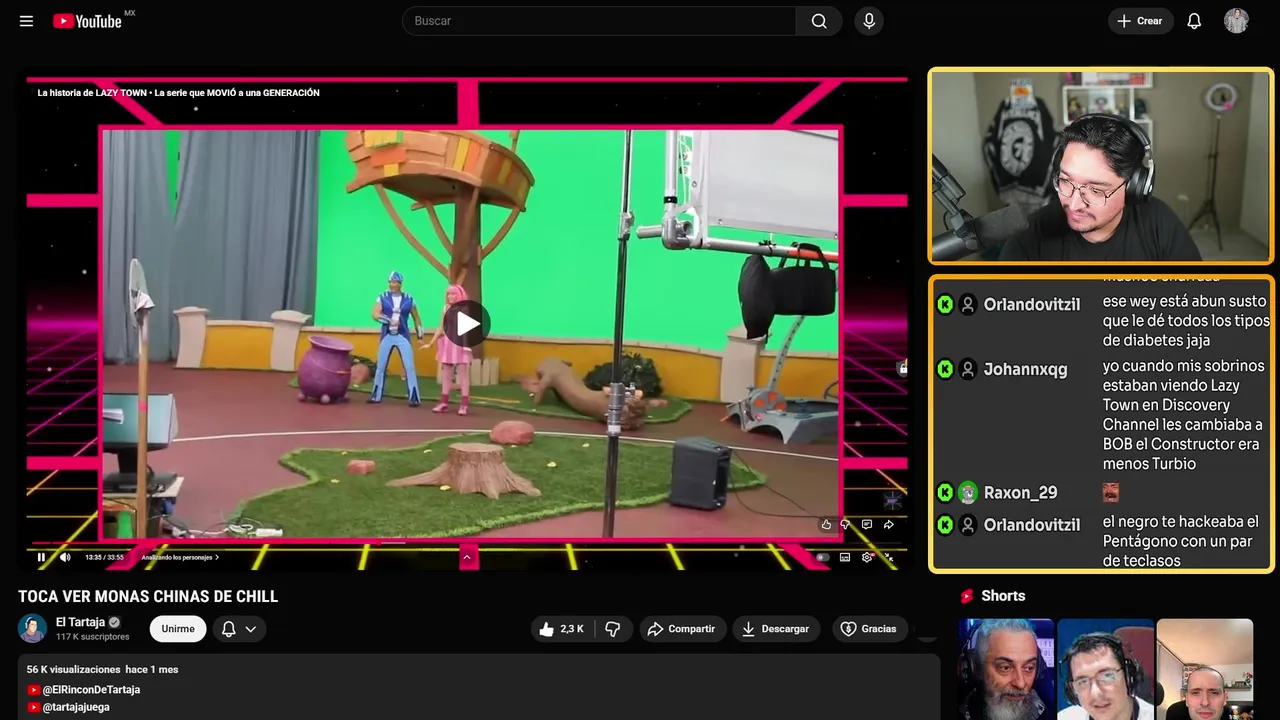
Task: Click the title 'TOCA VER MONAS CHINAS DE CHILL'
Action: pos(148,597)
